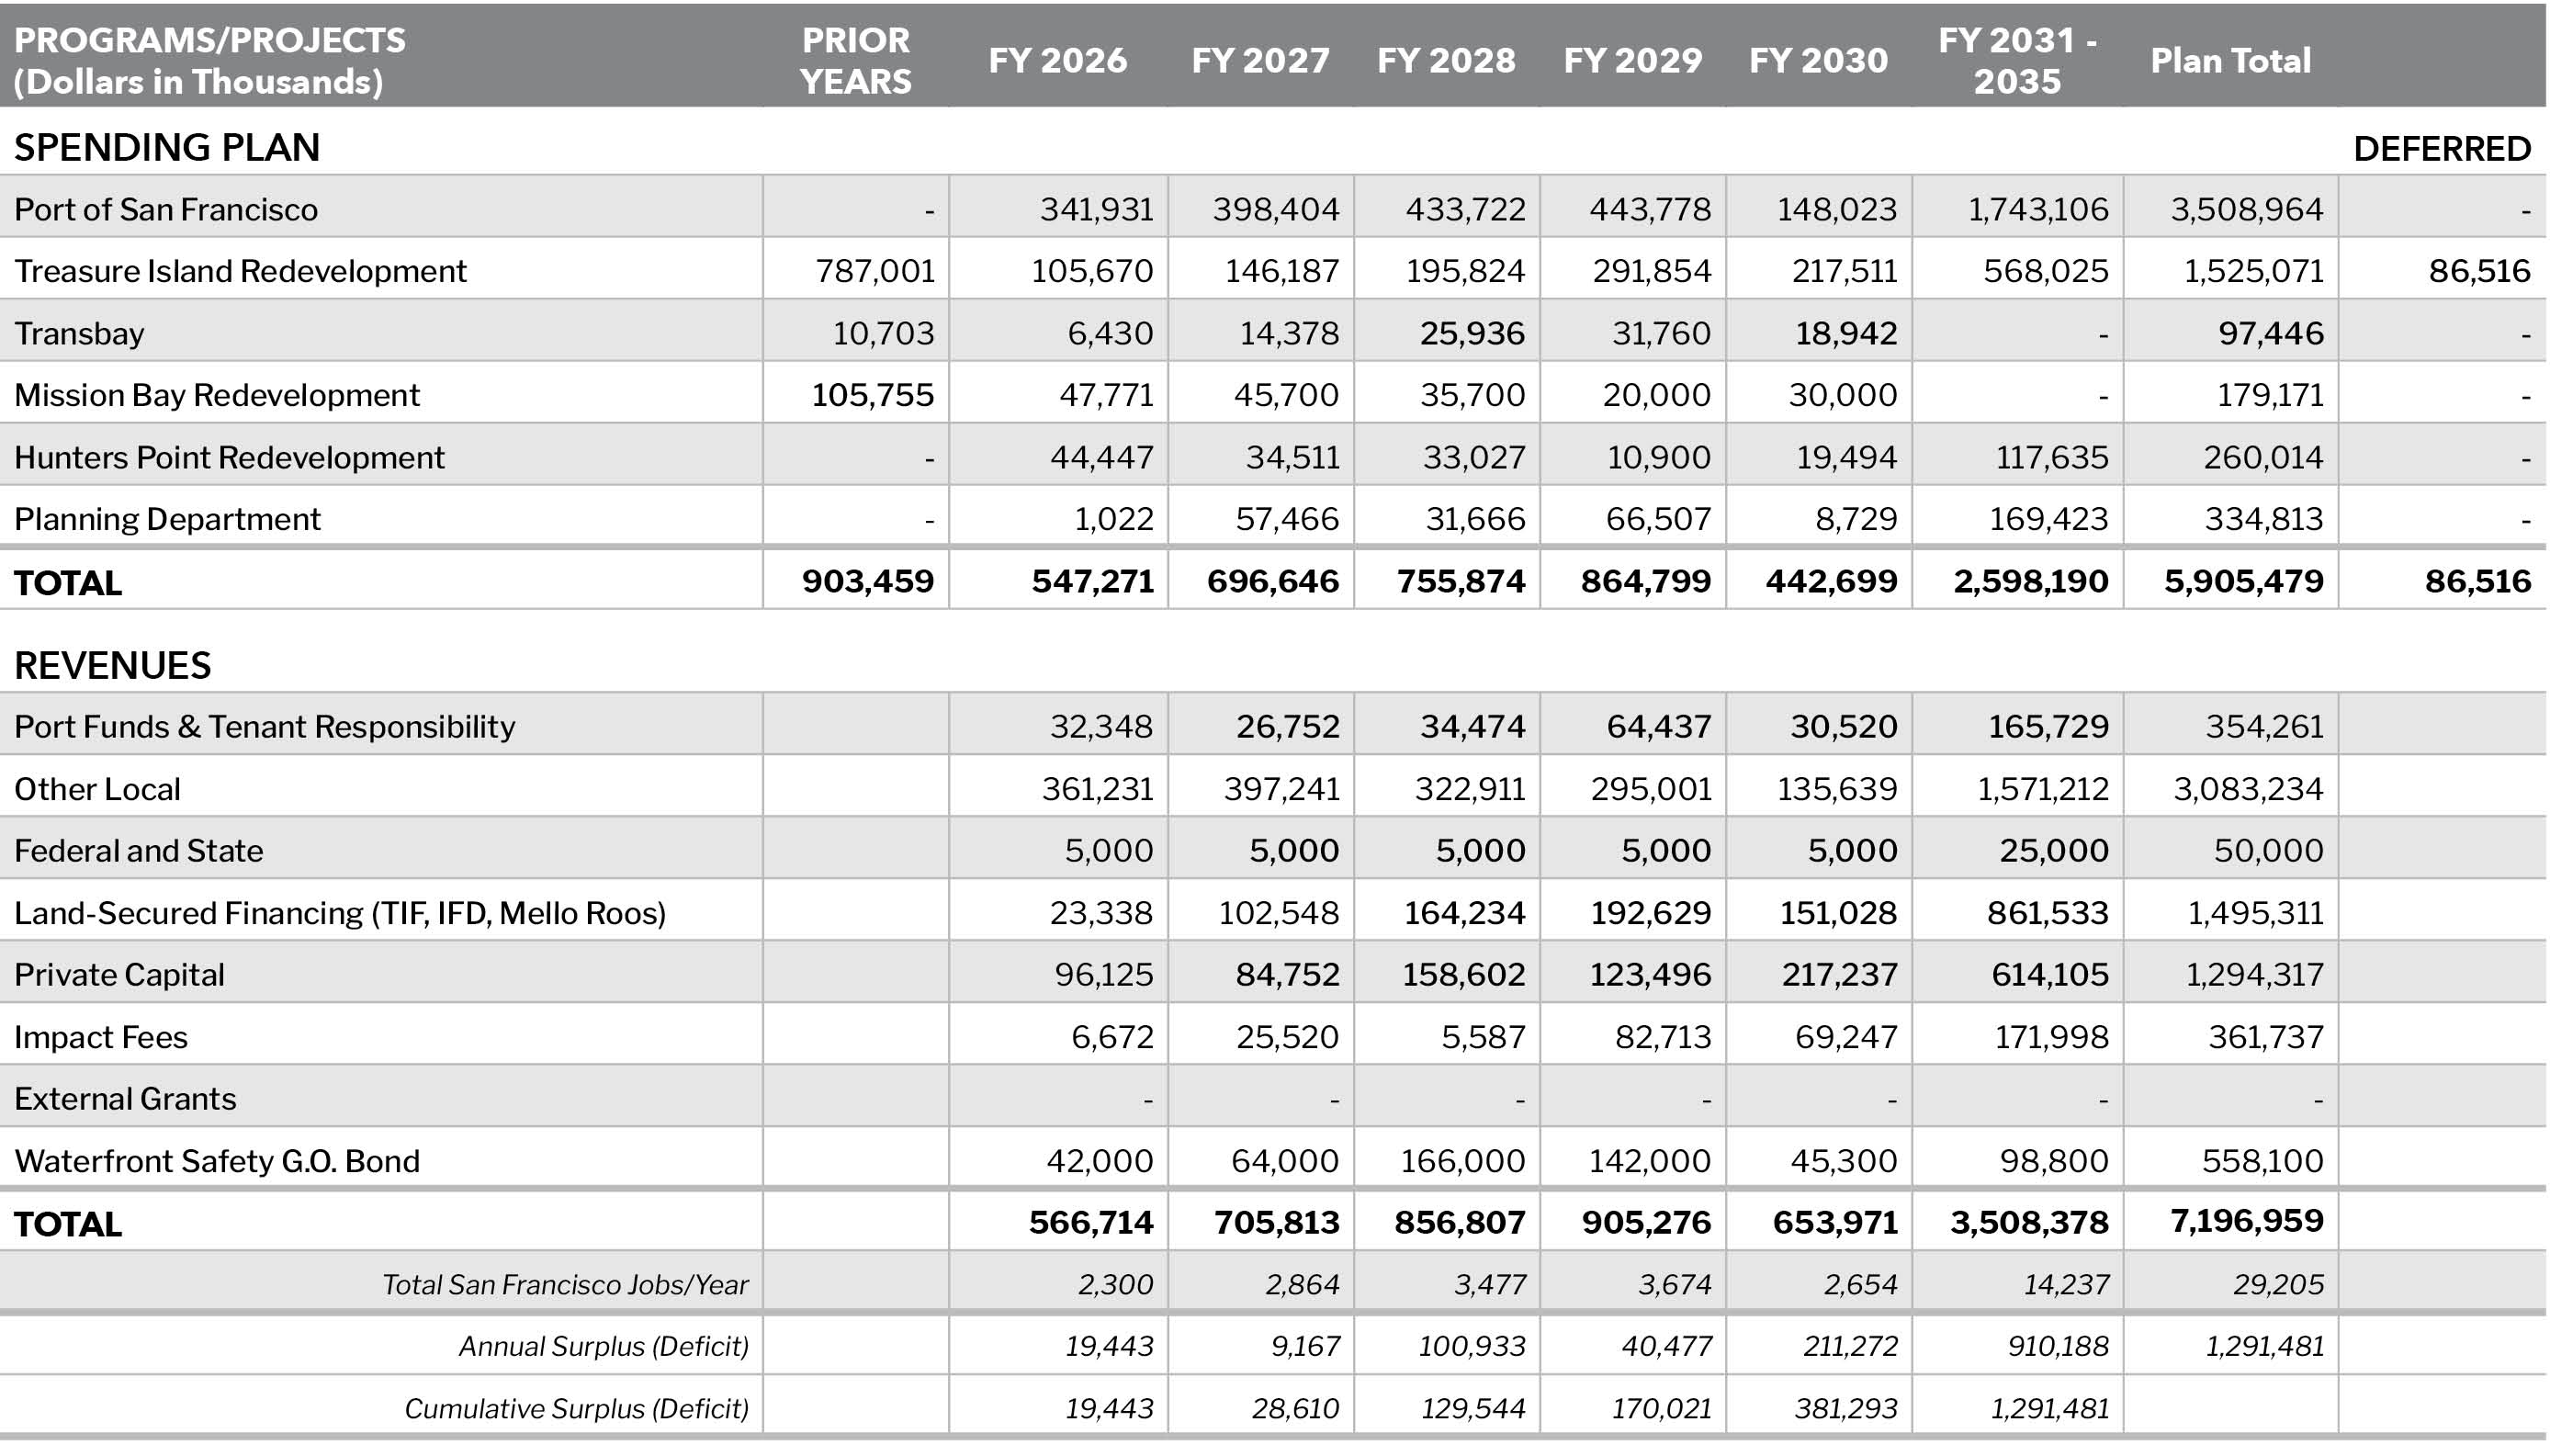Select Mission Bay plan total 179,171
Screen dimensions: 2550x1456
(2270, 395)
